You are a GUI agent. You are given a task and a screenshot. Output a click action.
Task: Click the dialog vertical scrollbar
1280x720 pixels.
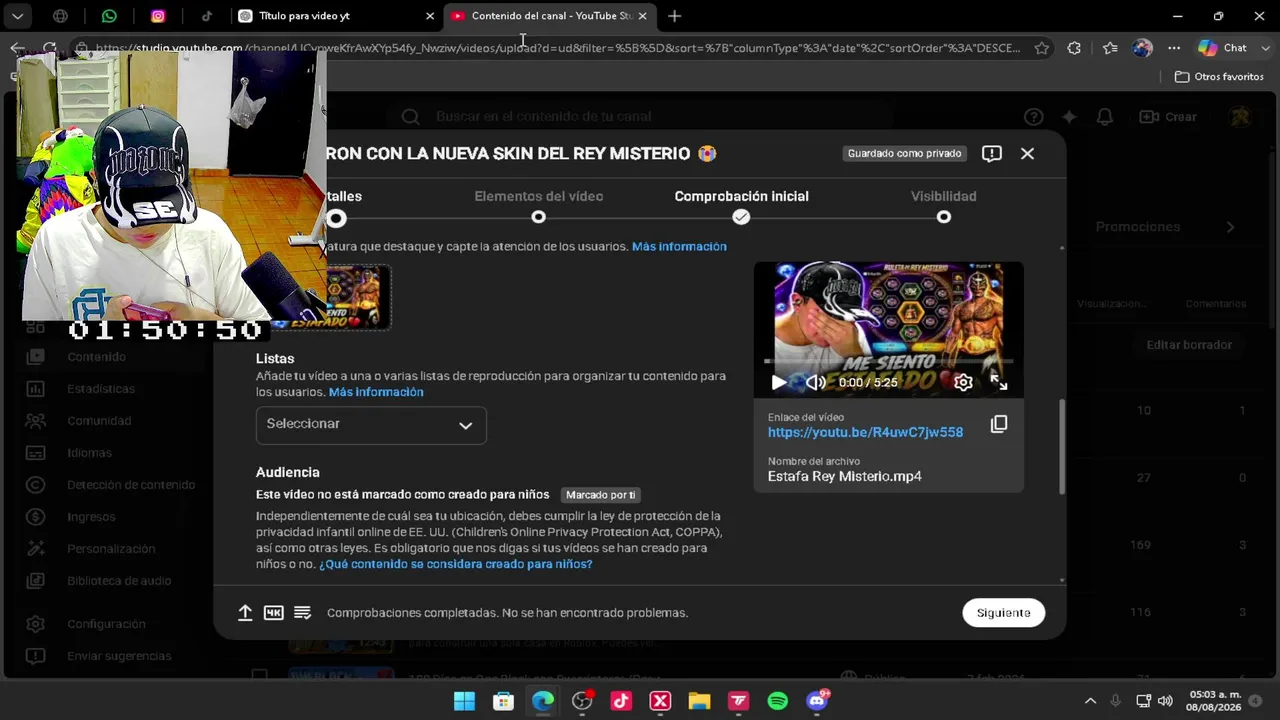(1061, 446)
